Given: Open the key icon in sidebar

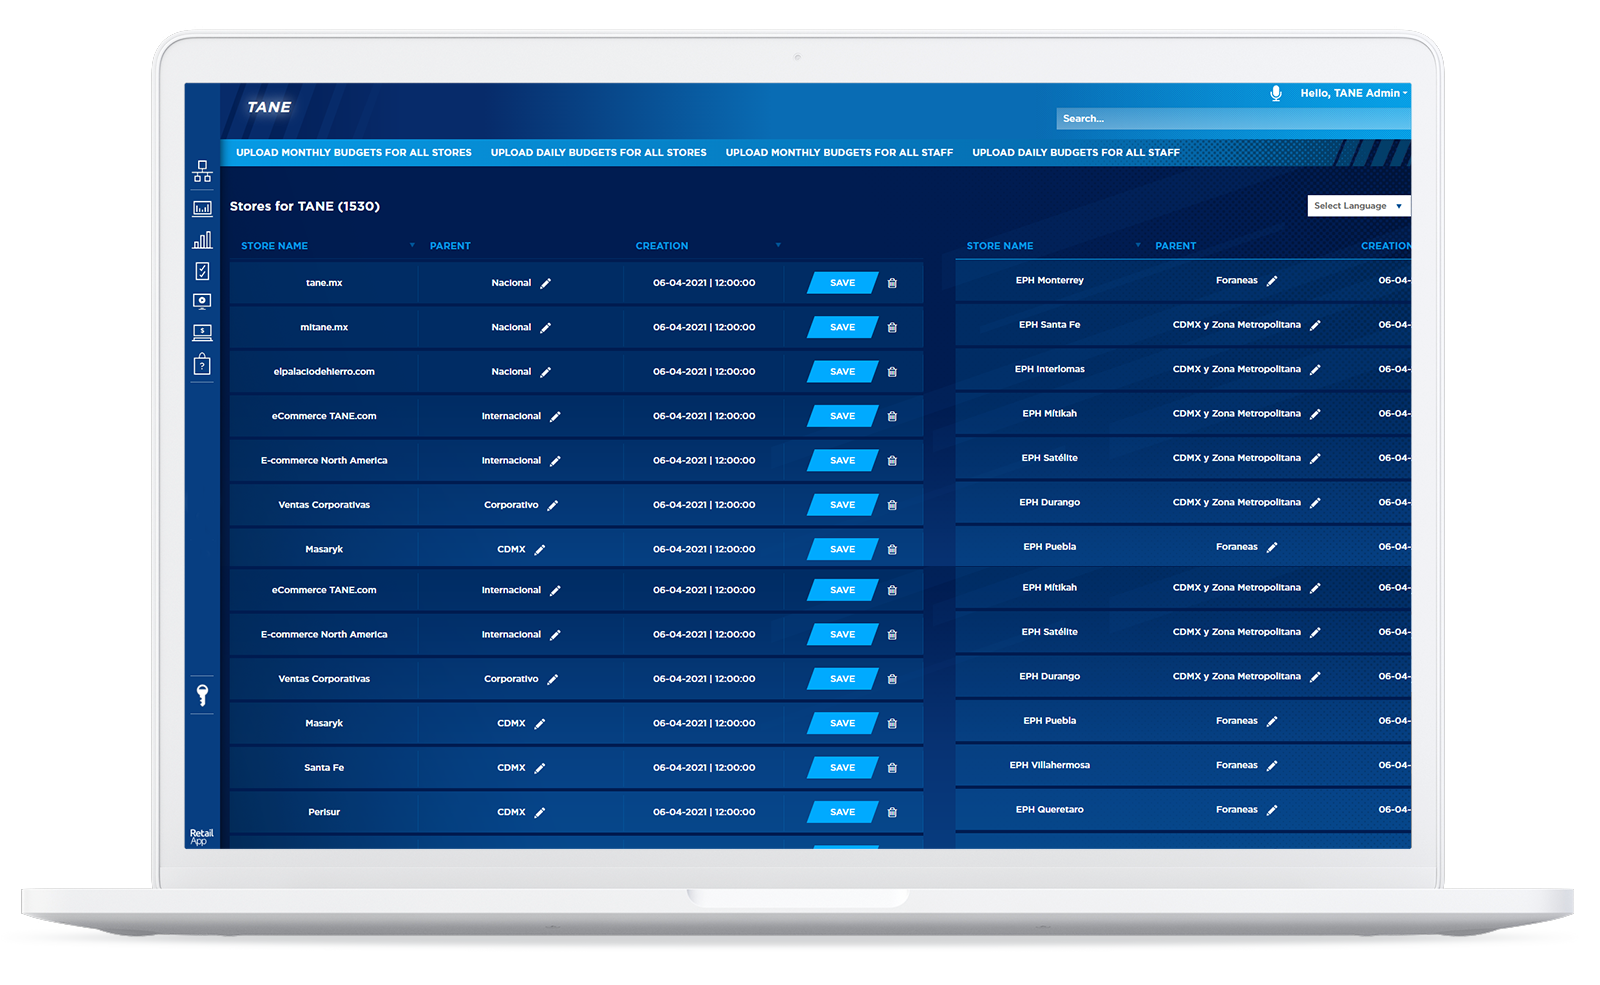Looking at the screenshot, I should (x=202, y=694).
